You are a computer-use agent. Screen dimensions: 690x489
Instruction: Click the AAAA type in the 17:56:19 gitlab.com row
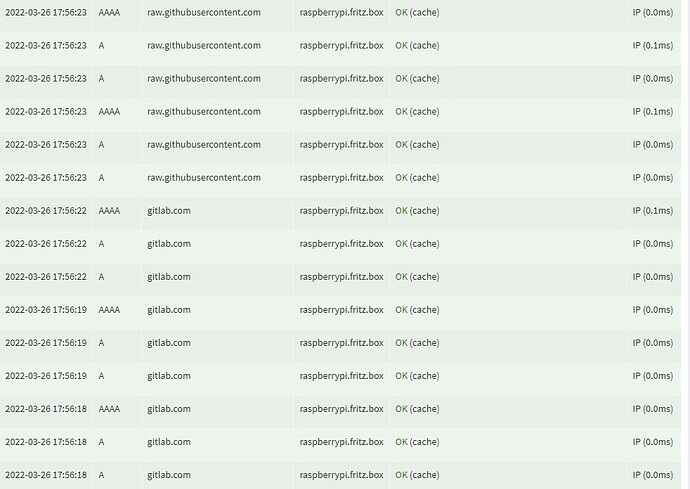[x=109, y=309]
